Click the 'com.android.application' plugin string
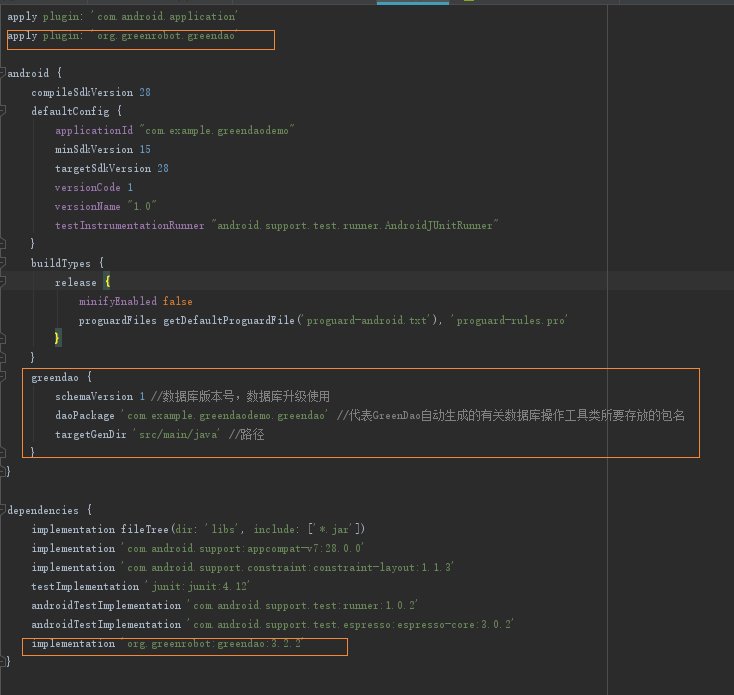Screen dimensions: 734x695 coord(167,16)
